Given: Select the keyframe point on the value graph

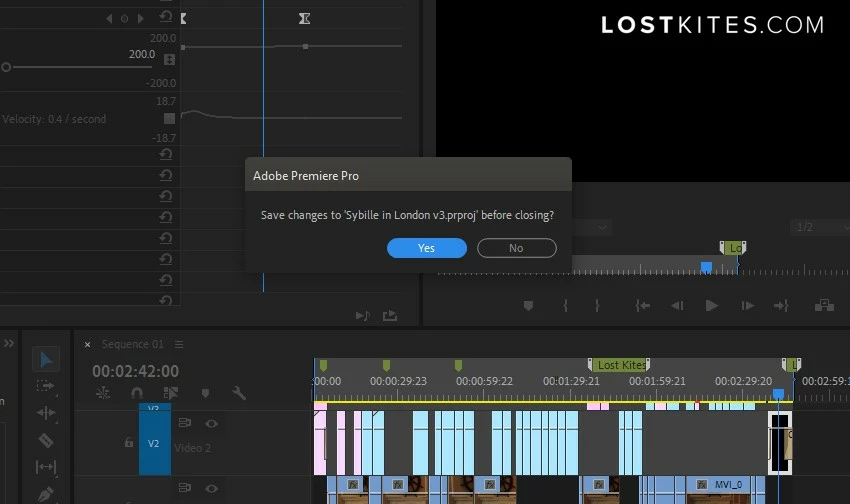Looking at the screenshot, I should tap(306, 47).
